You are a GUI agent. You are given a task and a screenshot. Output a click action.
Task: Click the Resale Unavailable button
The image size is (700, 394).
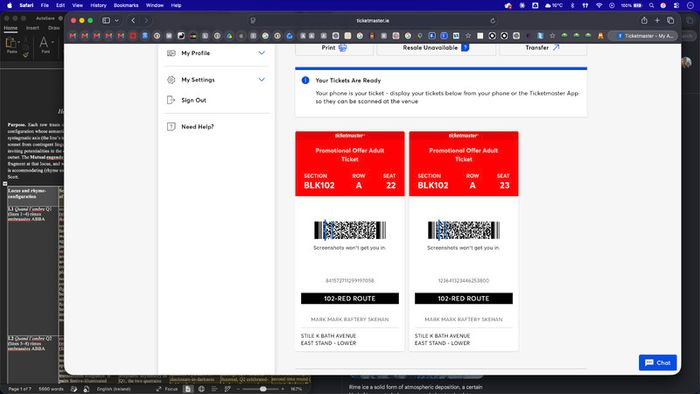436,49
